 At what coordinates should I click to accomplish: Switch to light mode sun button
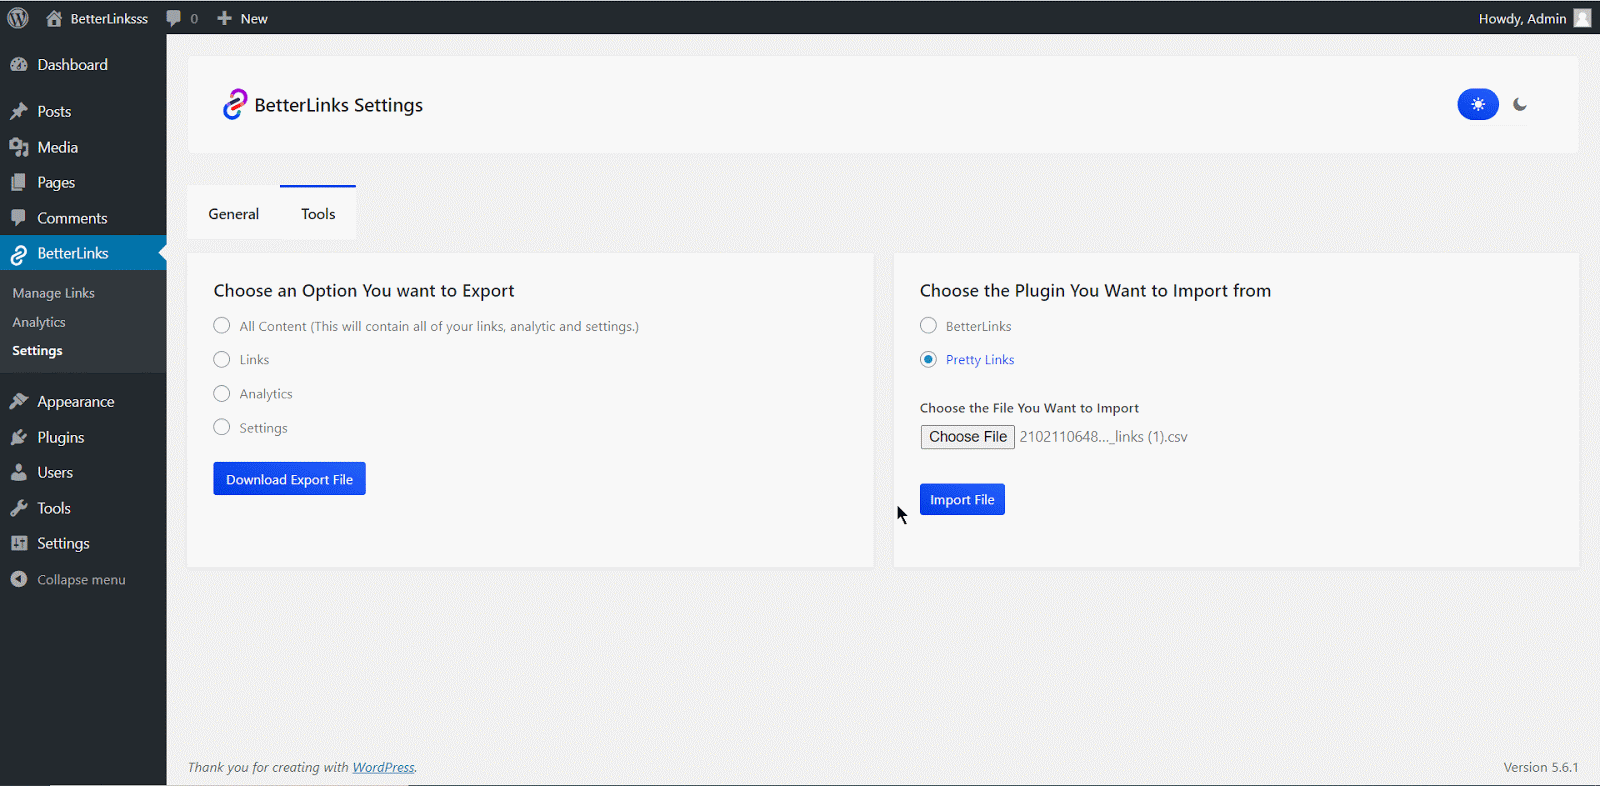coord(1478,104)
